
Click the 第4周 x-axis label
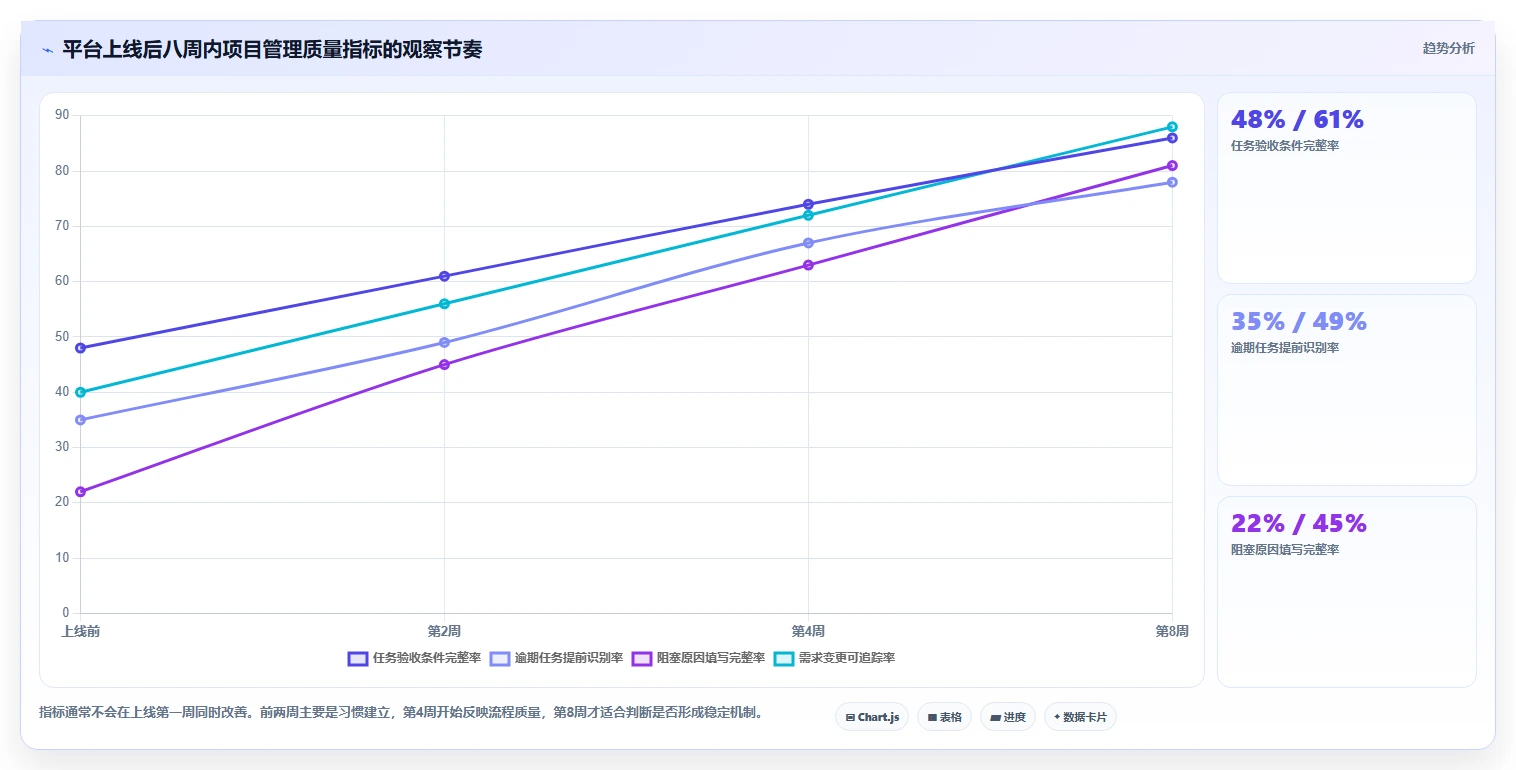pyautogui.click(x=808, y=631)
